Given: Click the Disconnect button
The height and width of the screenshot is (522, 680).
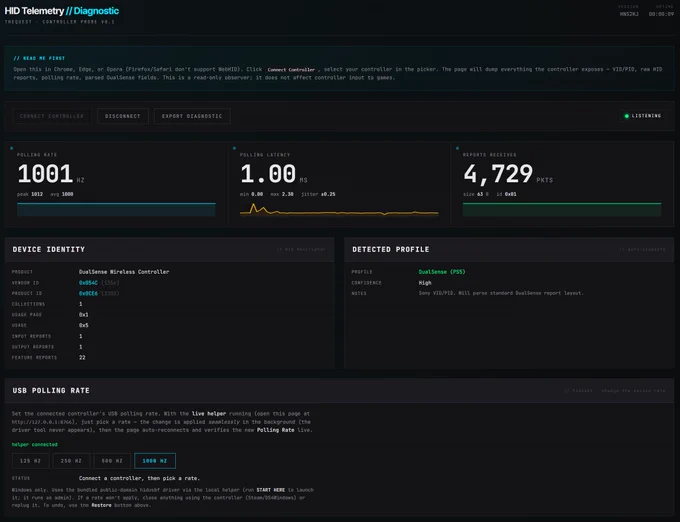Looking at the screenshot, I should point(123,116).
